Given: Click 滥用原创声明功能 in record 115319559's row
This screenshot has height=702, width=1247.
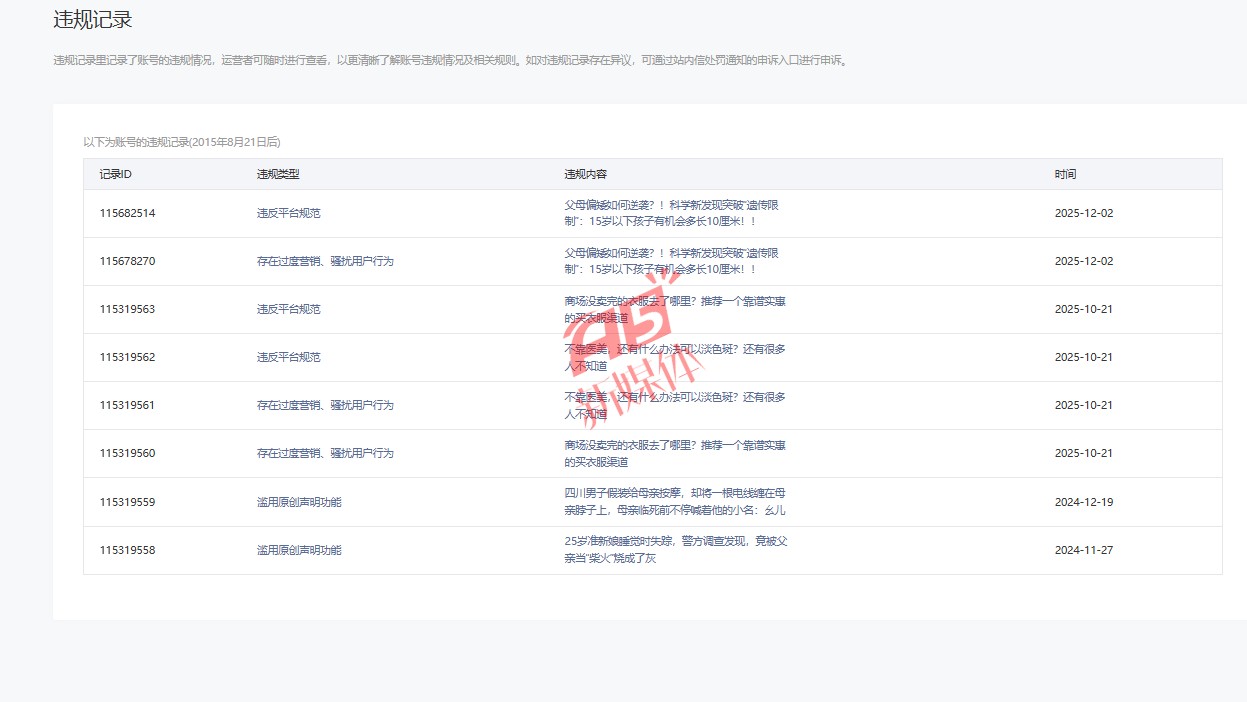Looking at the screenshot, I should 299,502.
